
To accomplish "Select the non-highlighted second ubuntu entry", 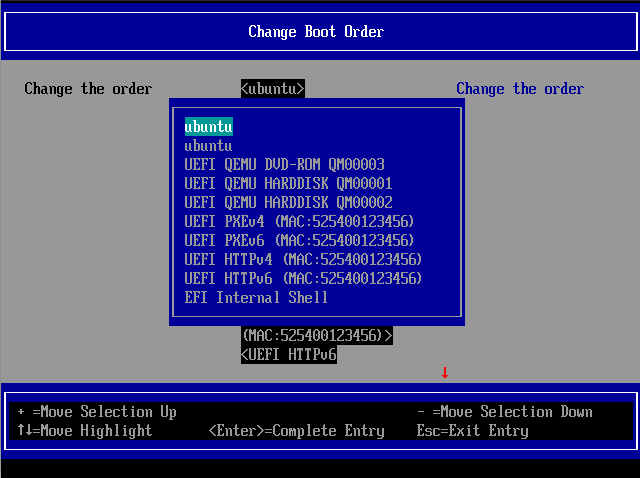I will 208,146.
